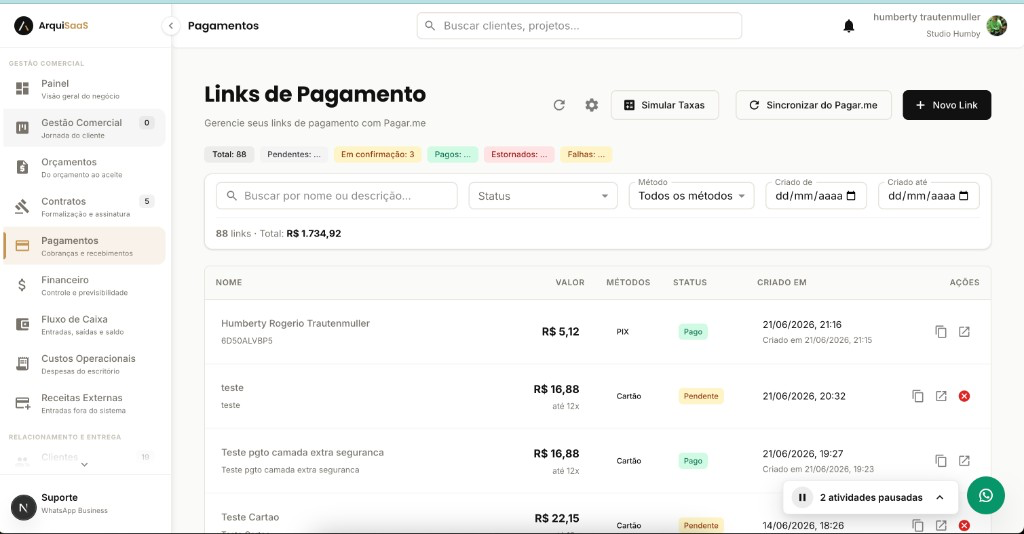Open 'Teste pgto camada extra seguranca' externally
Viewport: 1024px width, 534px height.
tap(964, 461)
